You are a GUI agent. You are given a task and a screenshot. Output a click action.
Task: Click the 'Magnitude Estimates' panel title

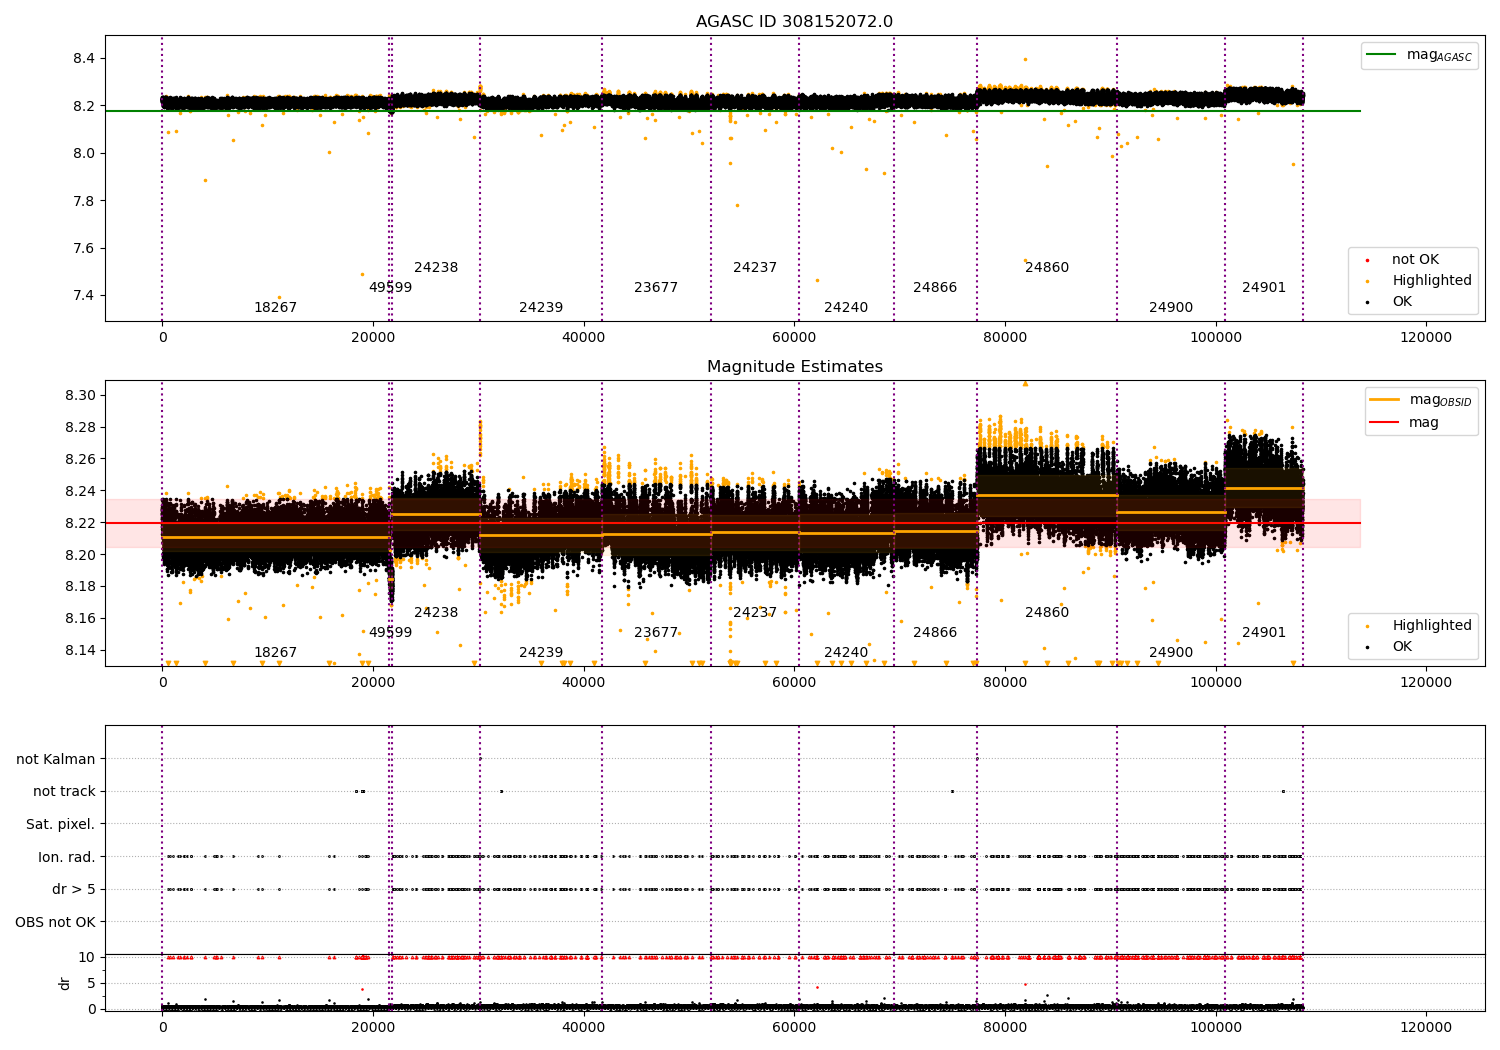click(794, 367)
